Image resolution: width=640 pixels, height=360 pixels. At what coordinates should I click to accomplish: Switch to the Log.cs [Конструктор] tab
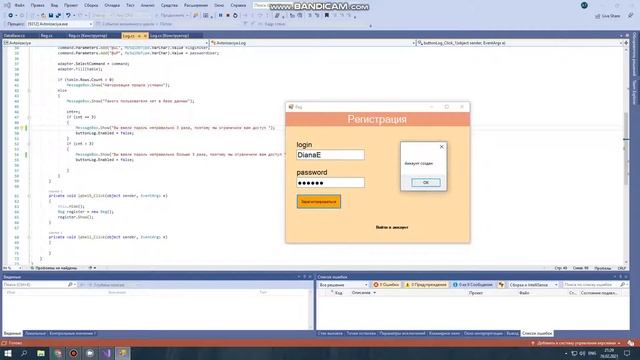169,36
